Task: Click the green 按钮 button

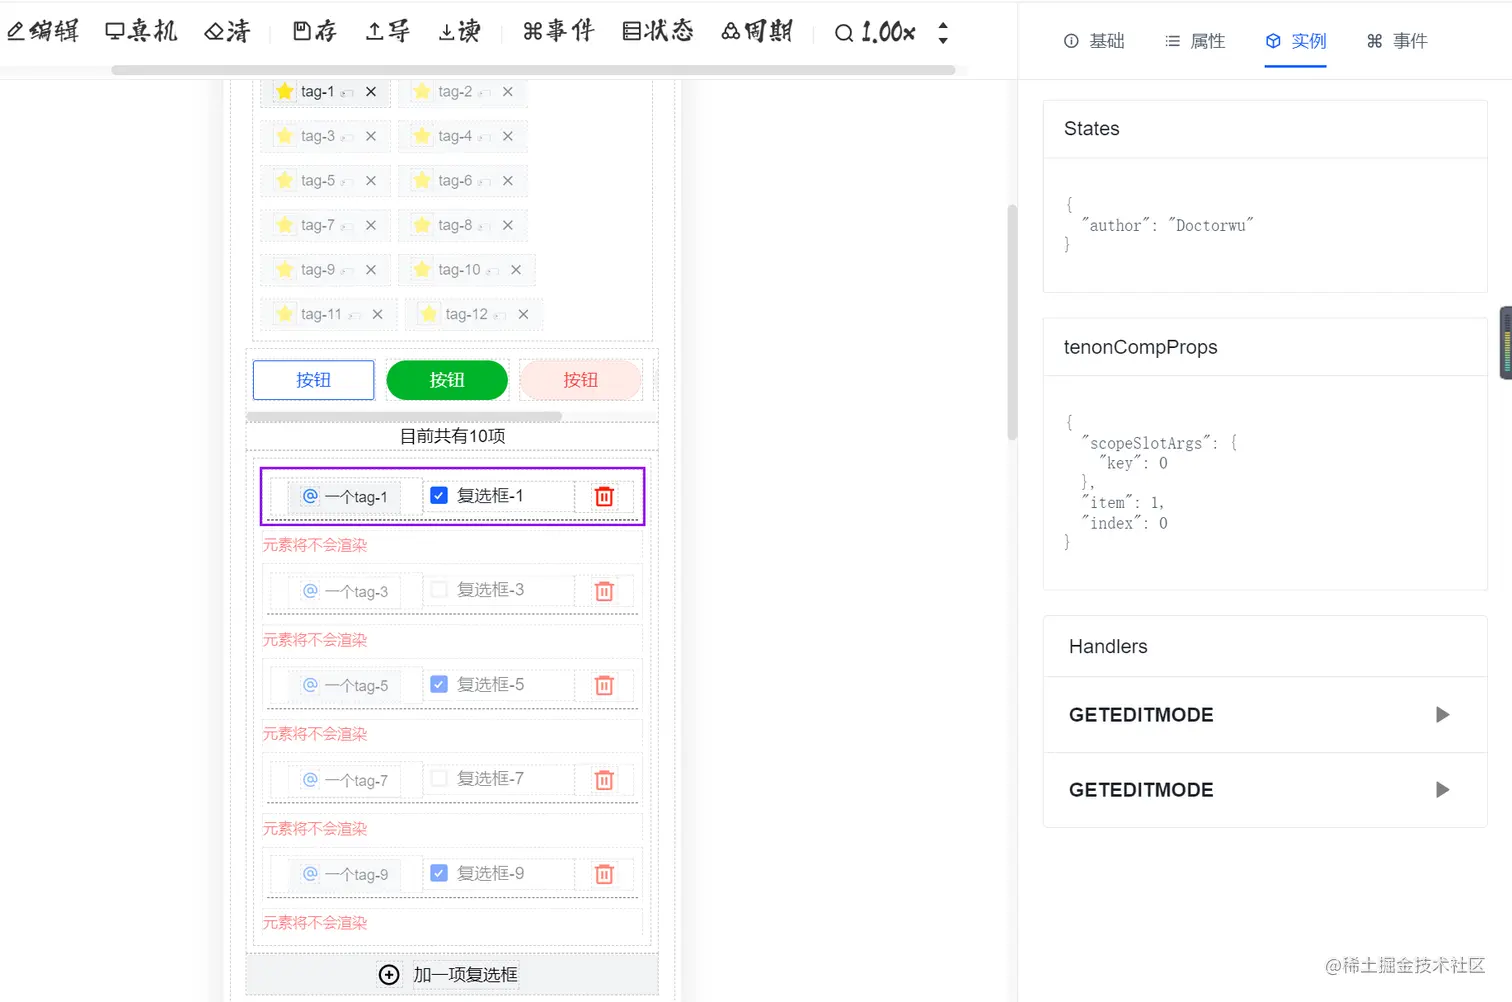Action: pyautogui.click(x=447, y=380)
